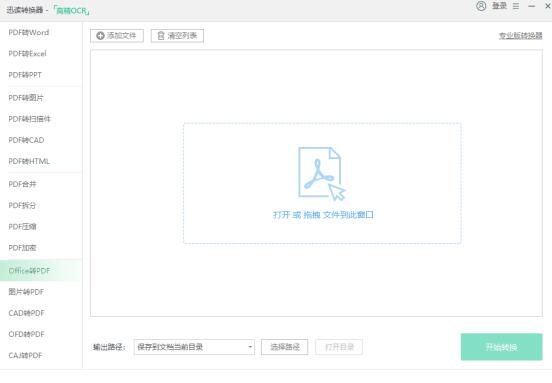Image resolution: width=552 pixels, height=383 pixels.
Task: Click the 选择路径 button
Action: pyautogui.click(x=284, y=347)
